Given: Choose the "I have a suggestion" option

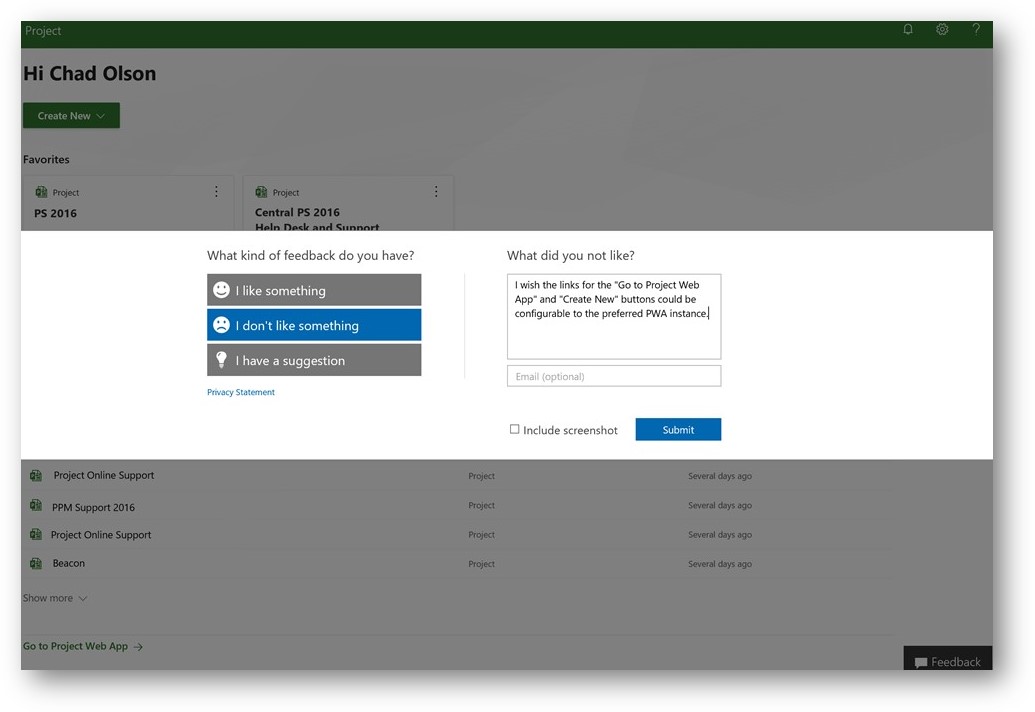Looking at the screenshot, I should 314,360.
